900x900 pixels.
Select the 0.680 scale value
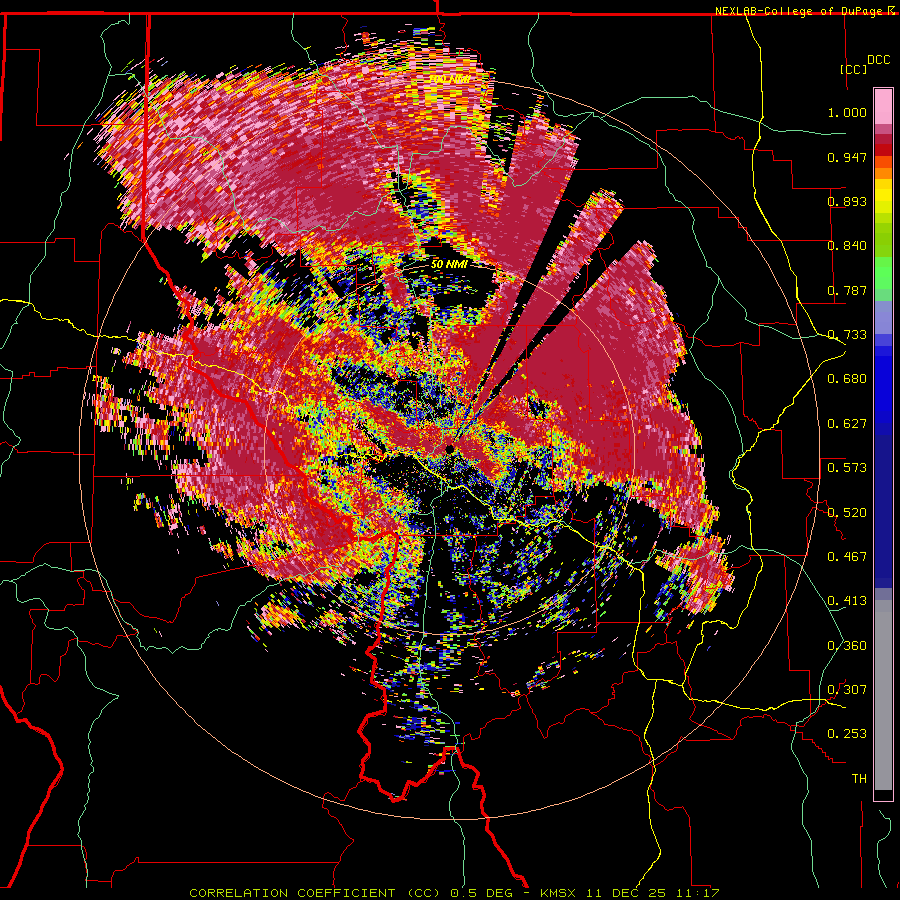tap(847, 379)
